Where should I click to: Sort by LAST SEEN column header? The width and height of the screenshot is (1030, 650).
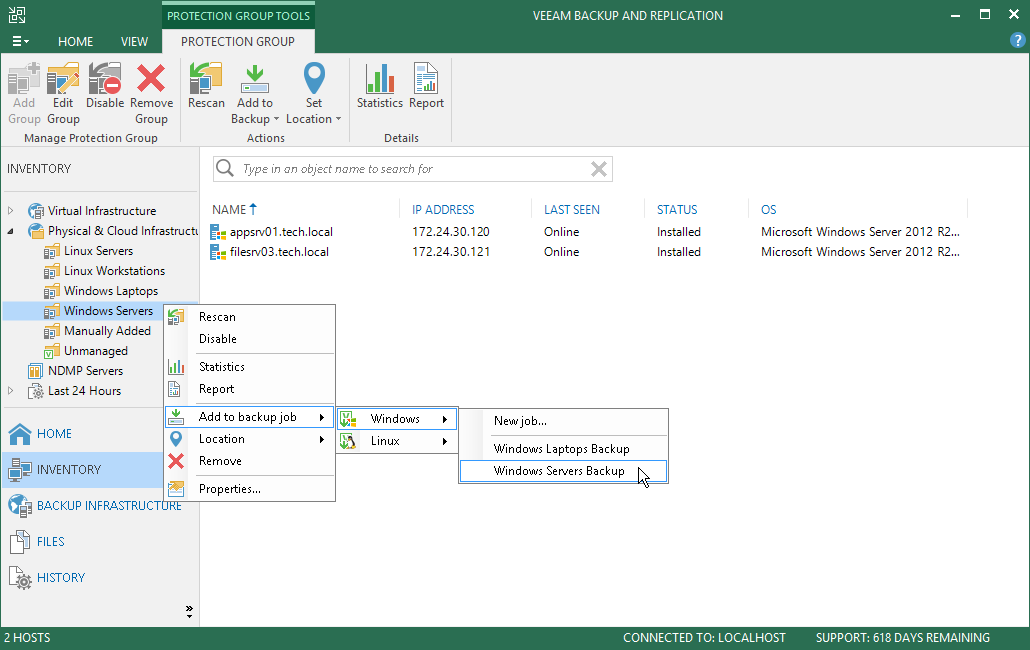(x=571, y=209)
